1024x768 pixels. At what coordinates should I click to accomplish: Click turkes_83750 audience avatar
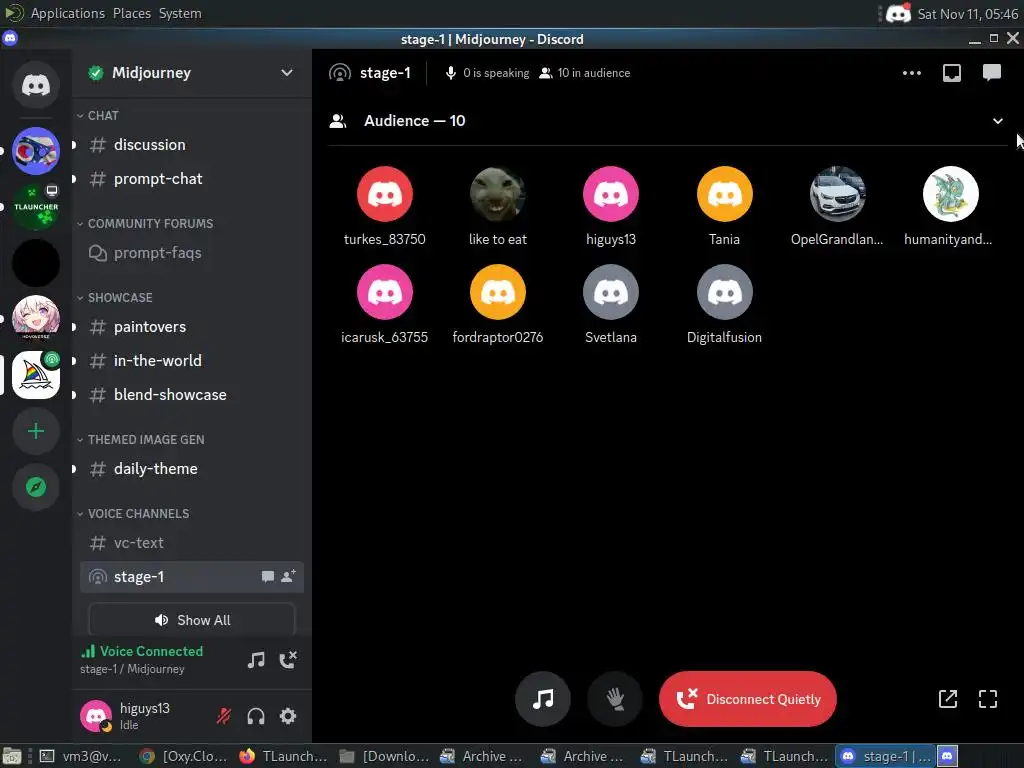click(385, 194)
